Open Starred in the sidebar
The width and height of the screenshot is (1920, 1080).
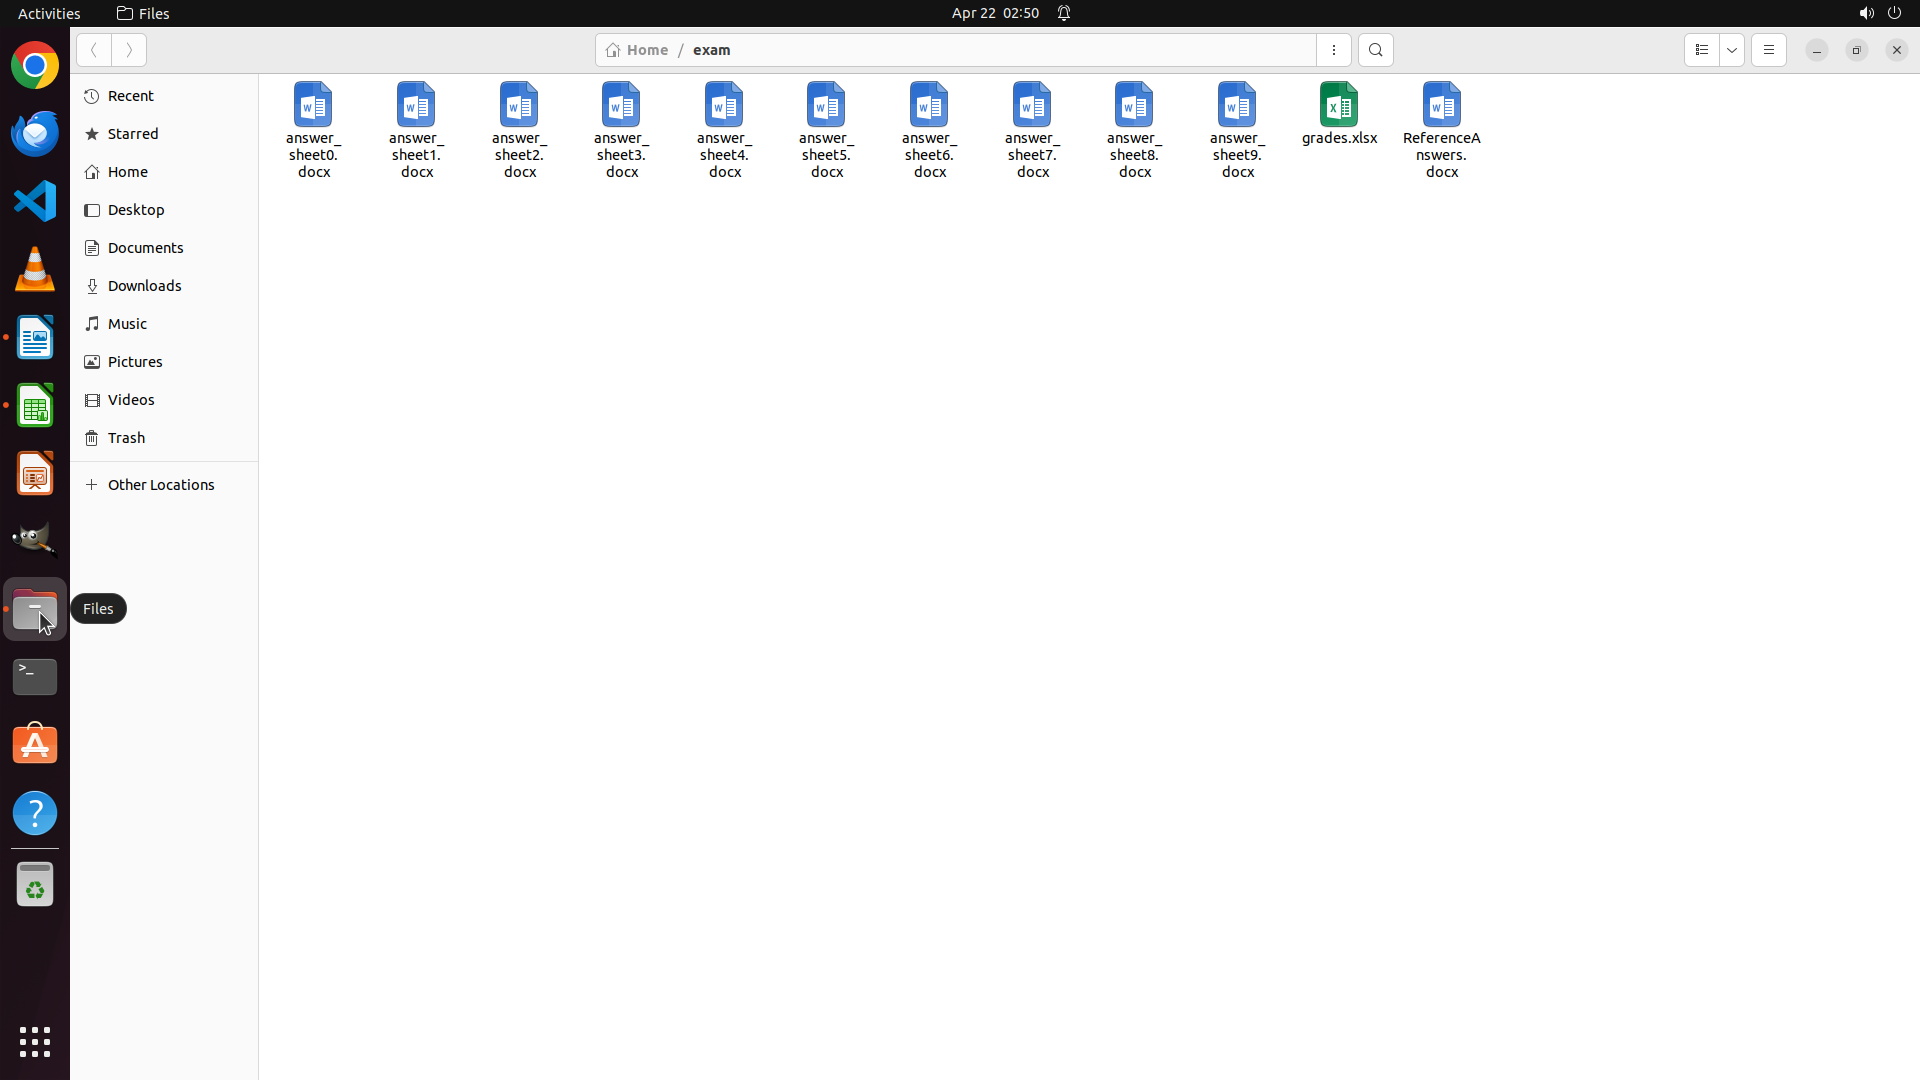click(x=133, y=134)
